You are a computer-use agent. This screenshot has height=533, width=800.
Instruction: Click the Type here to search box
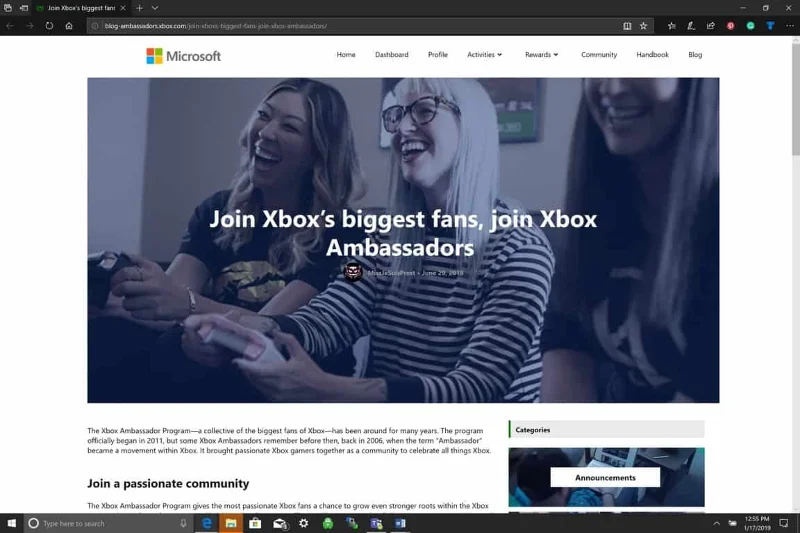tap(107, 523)
